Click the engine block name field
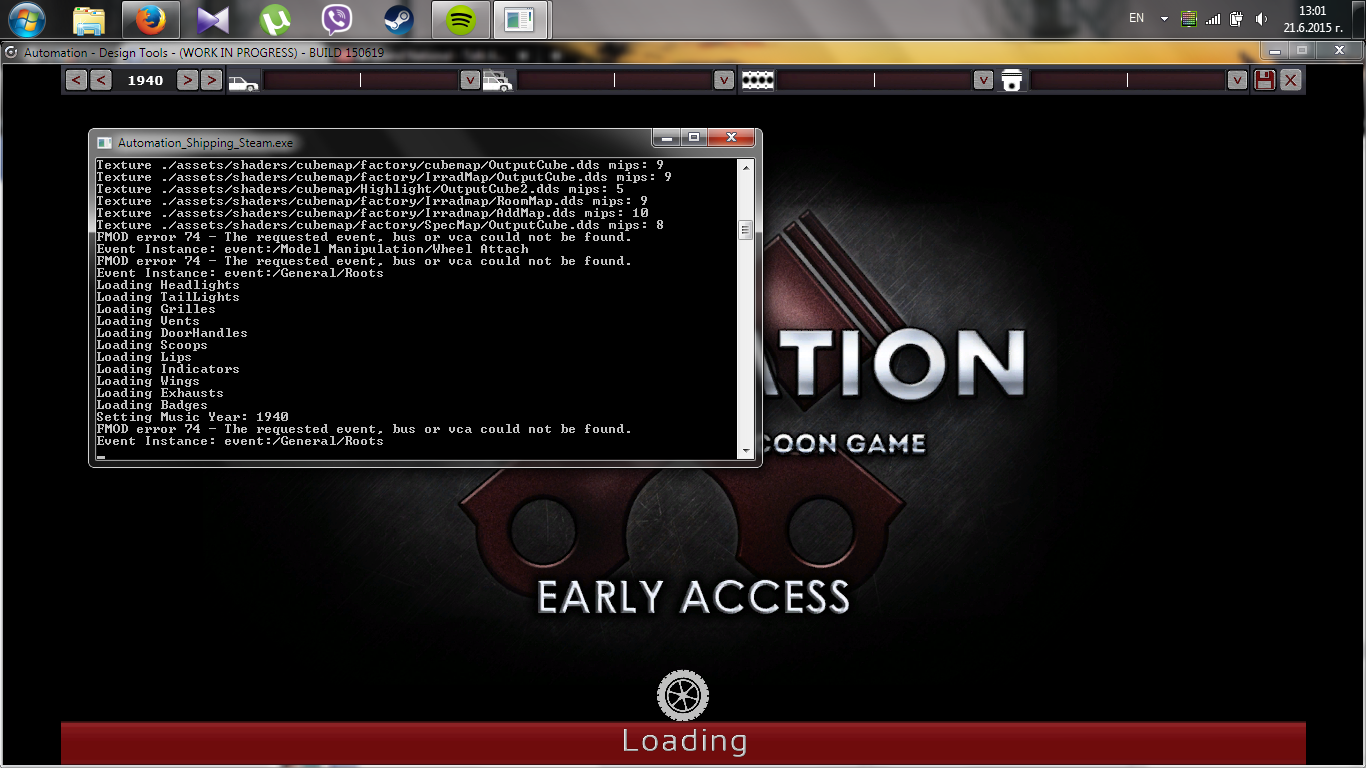The image size is (1366, 768). (874, 80)
